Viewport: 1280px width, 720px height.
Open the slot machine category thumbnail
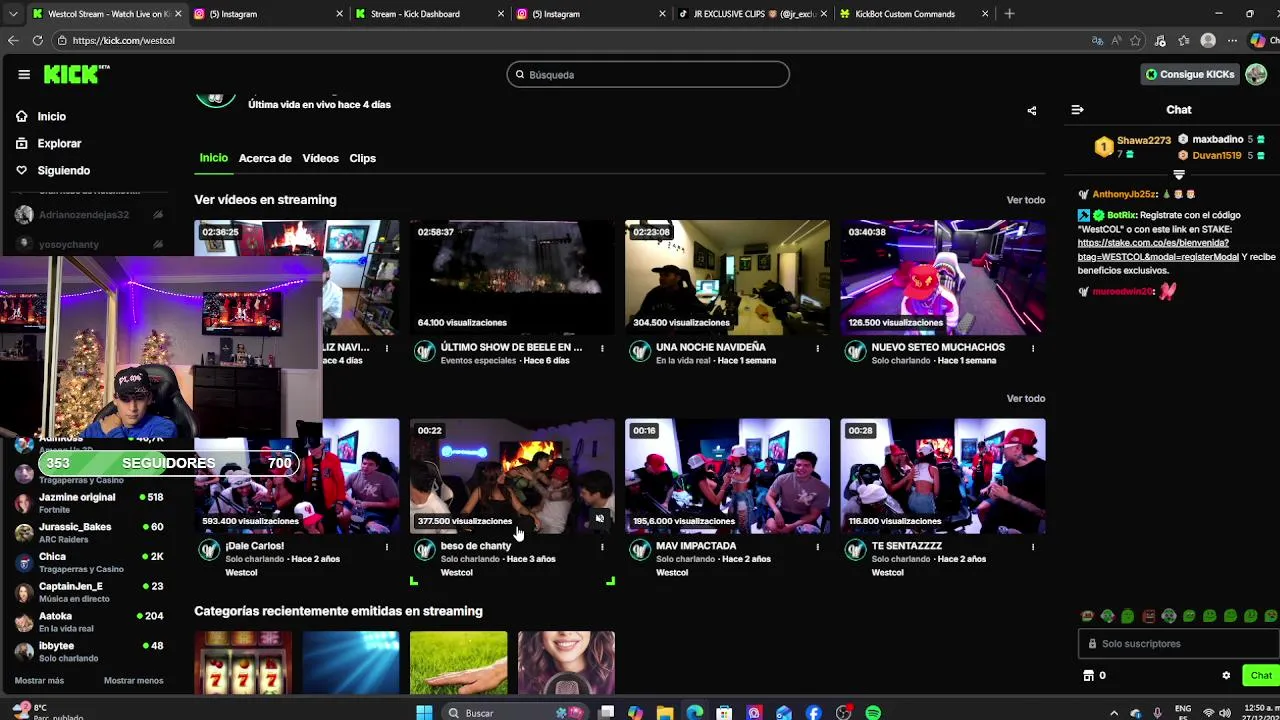[x=243, y=662]
